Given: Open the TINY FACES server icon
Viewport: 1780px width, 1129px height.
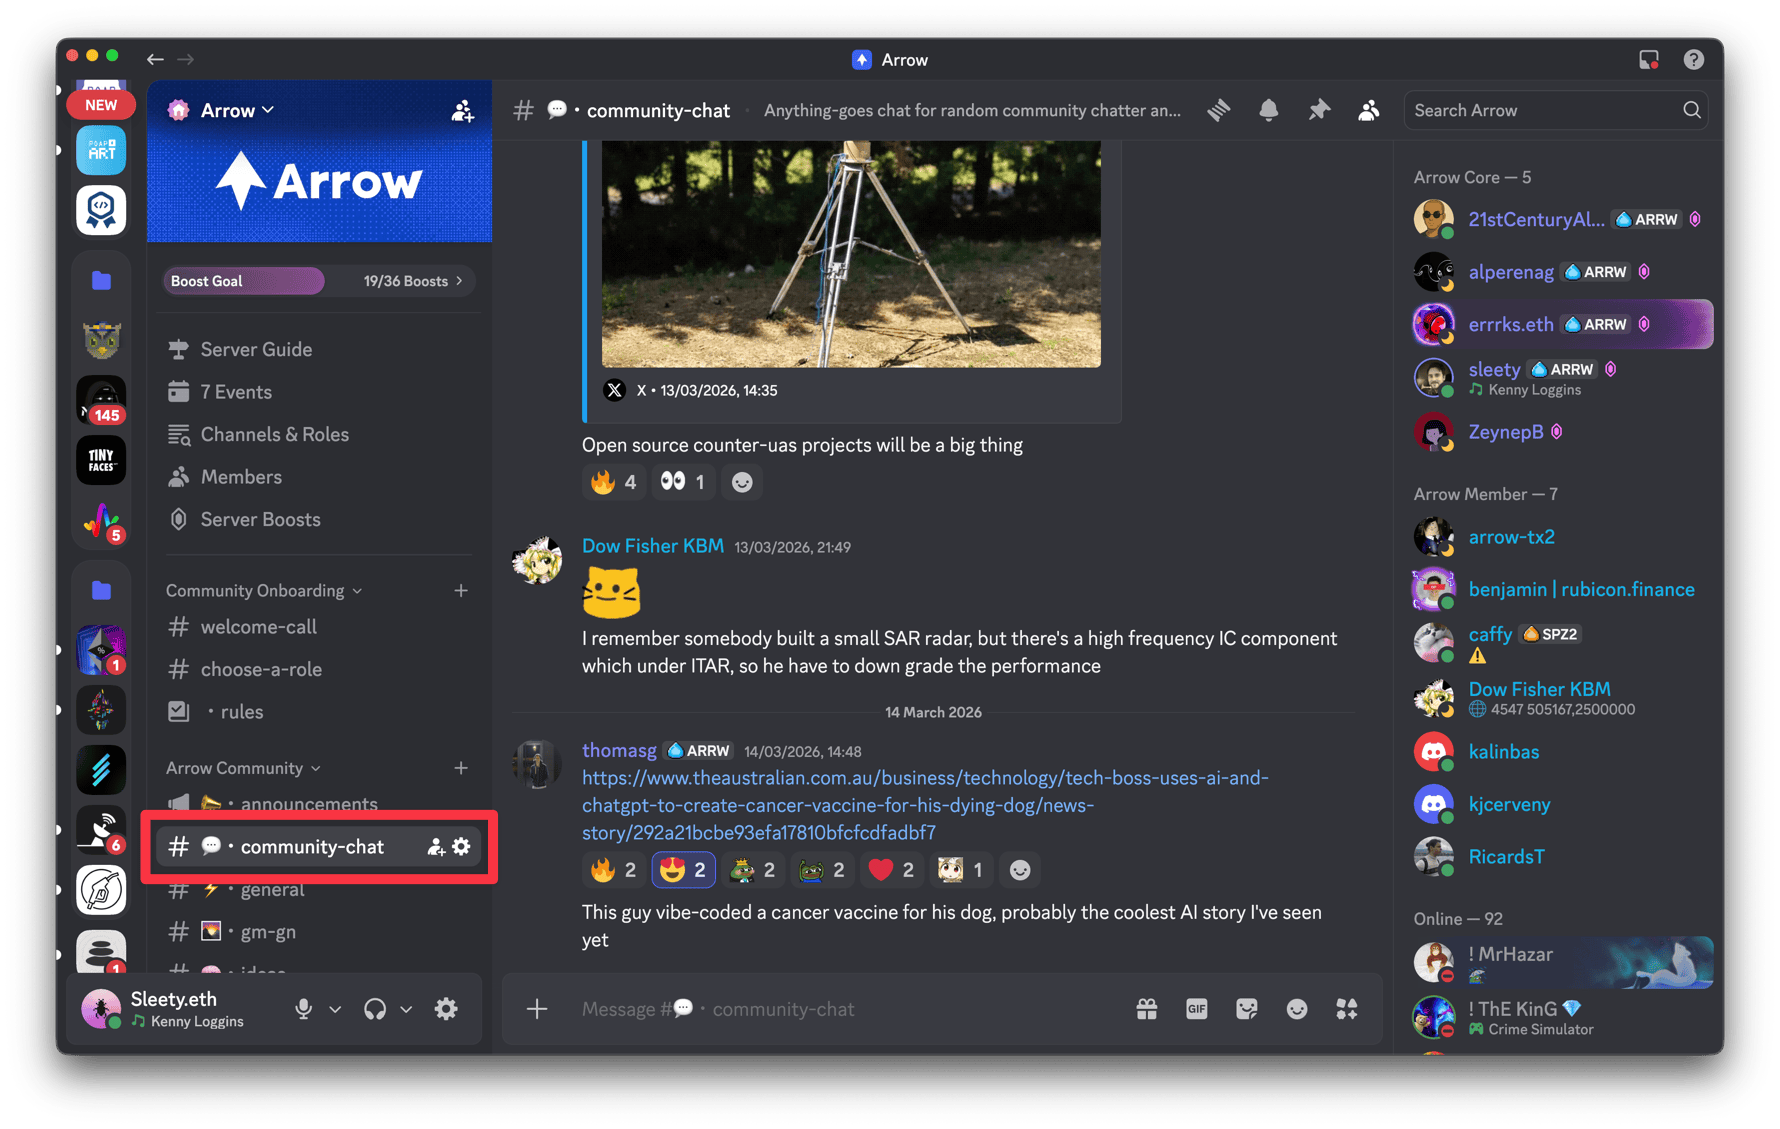Looking at the screenshot, I should tap(101, 460).
